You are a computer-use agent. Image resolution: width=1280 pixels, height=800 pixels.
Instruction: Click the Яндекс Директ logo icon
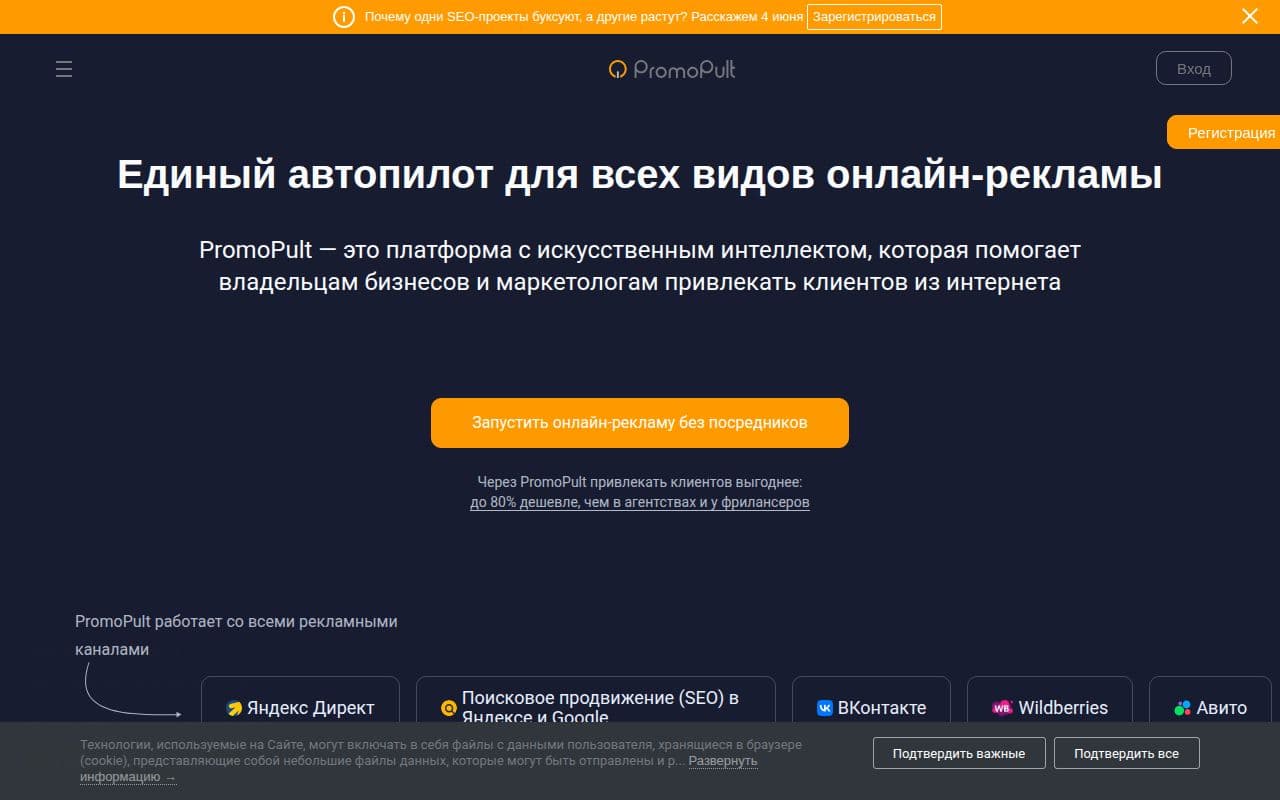pyautogui.click(x=235, y=708)
